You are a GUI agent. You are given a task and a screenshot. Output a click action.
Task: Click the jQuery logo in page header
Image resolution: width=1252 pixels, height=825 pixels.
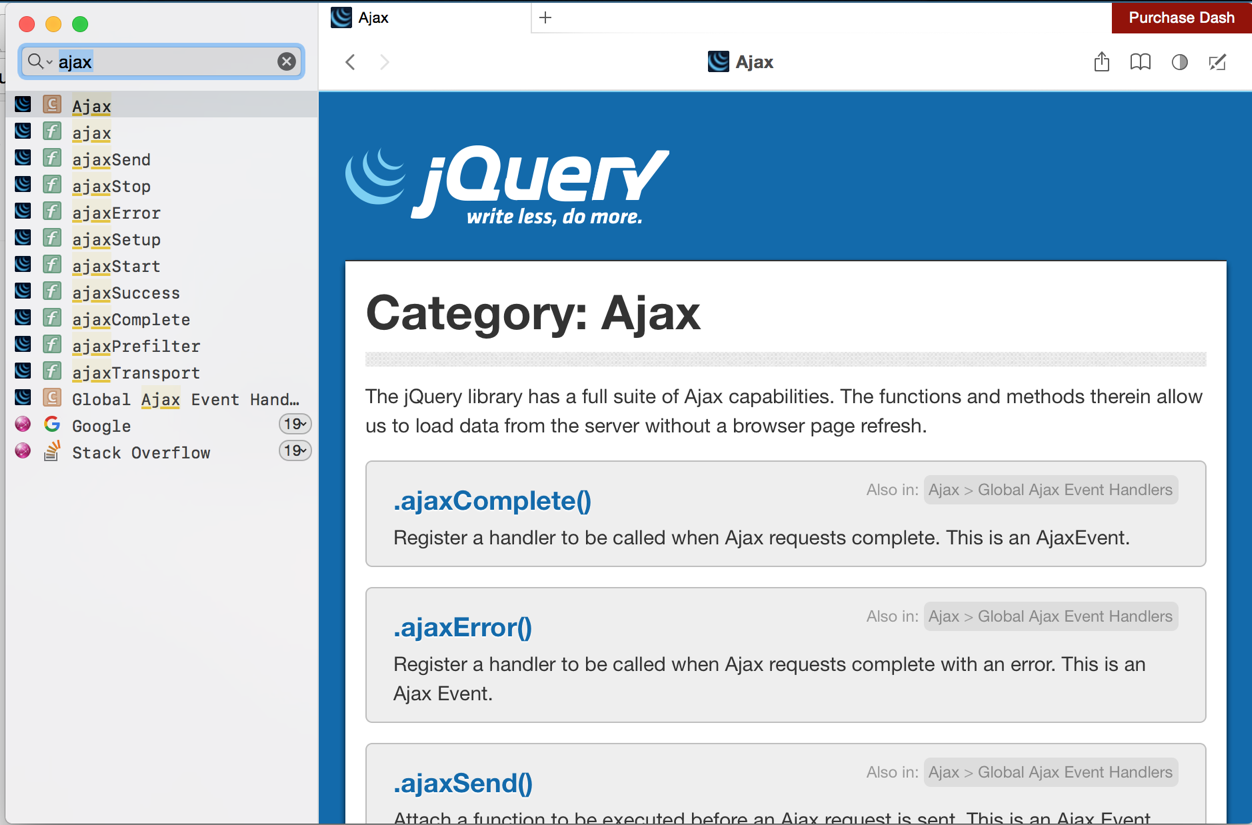coord(508,185)
